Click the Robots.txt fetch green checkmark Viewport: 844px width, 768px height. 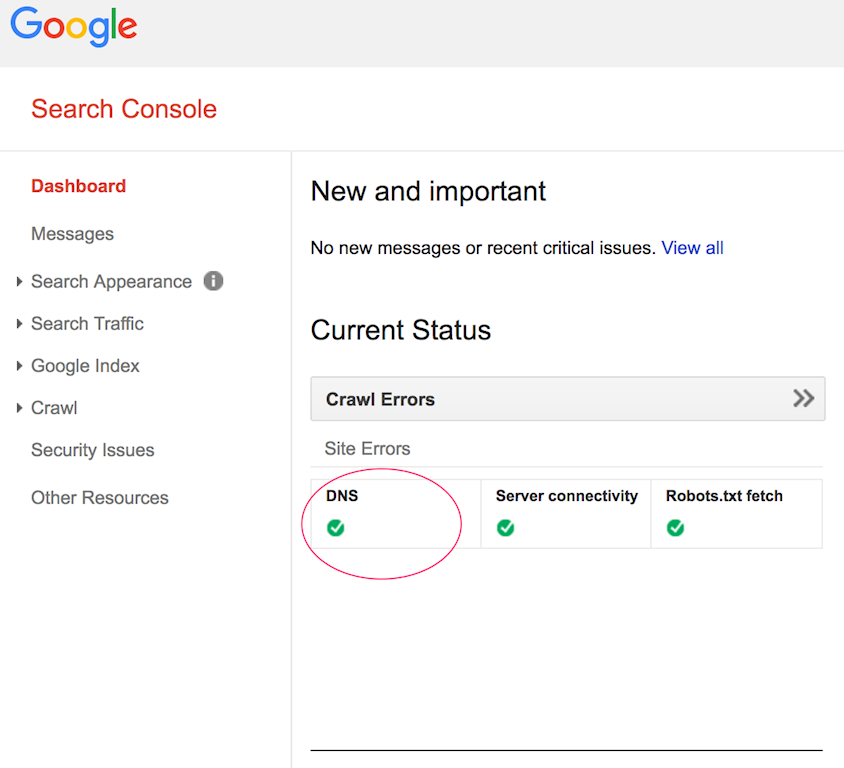click(676, 528)
